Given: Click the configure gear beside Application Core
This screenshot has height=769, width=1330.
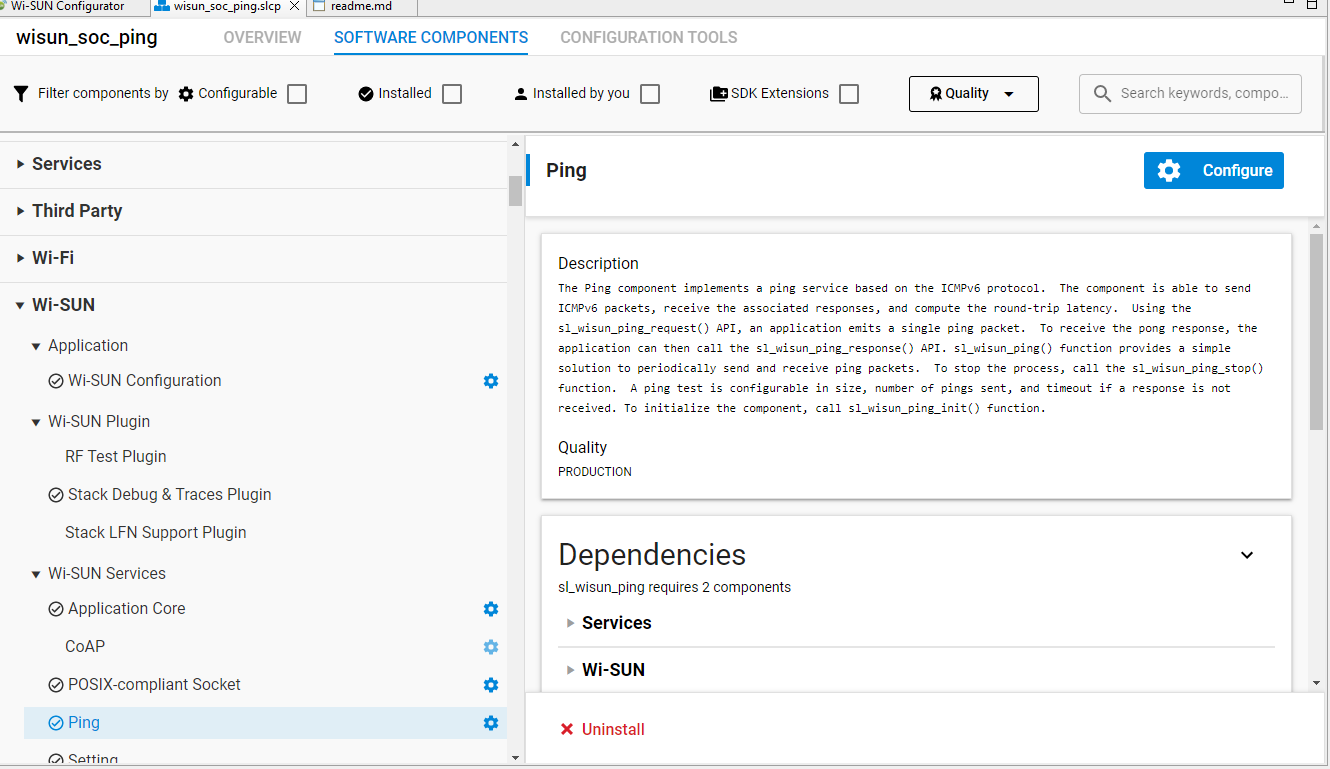Looking at the screenshot, I should [x=490, y=608].
